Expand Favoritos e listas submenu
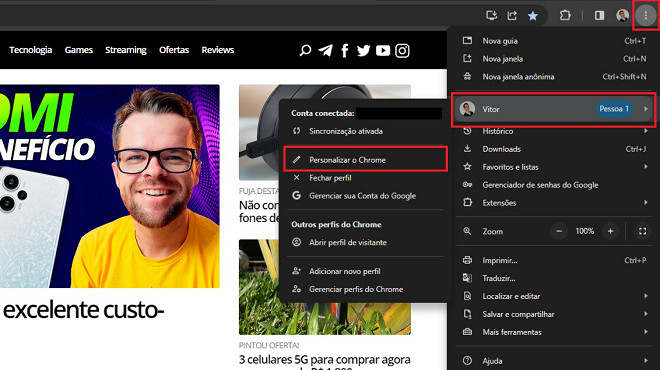This screenshot has height=370, width=660. point(554,167)
